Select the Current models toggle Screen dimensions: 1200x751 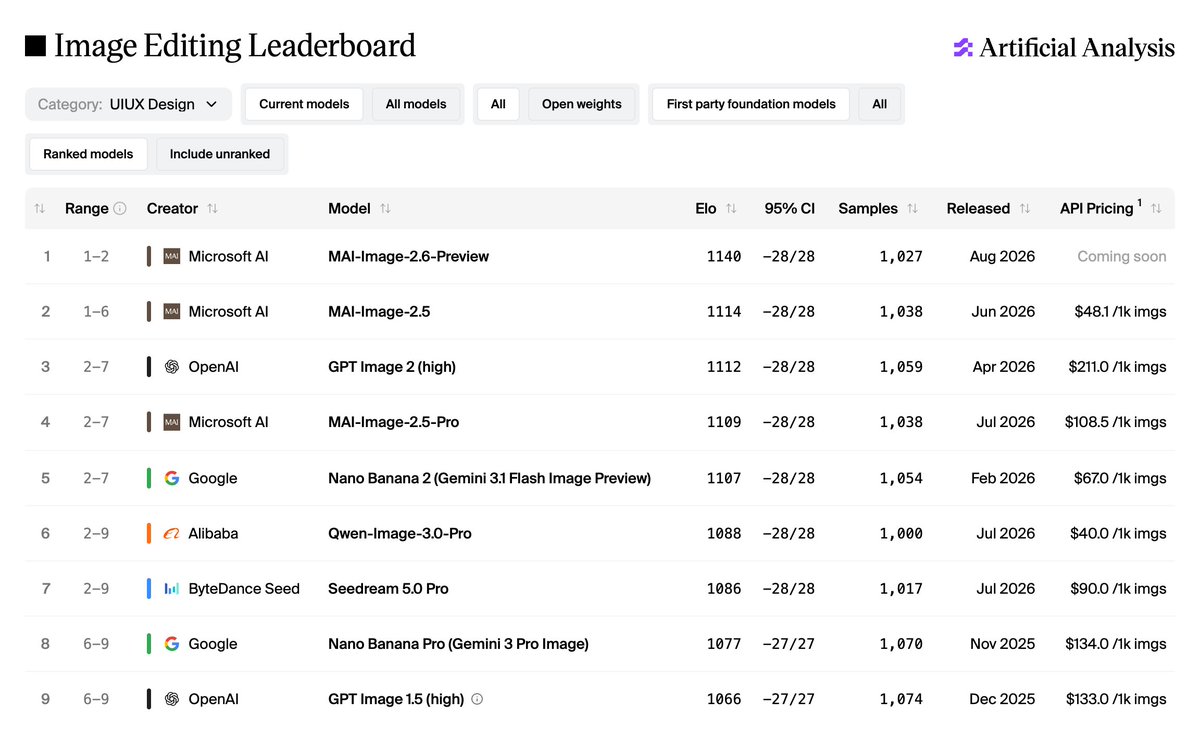304,104
